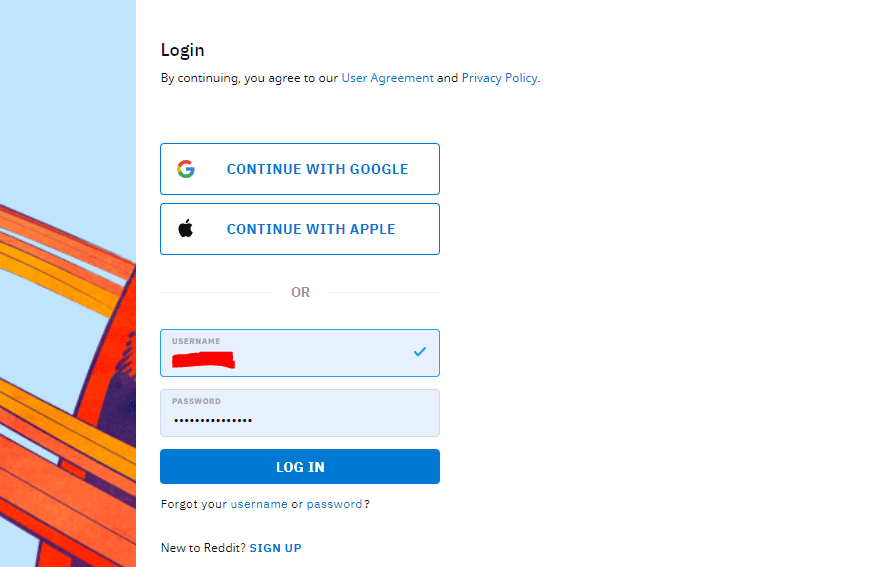This screenshot has height=567, width=880.
Task: Open the User Agreement link
Action: [x=387, y=78]
